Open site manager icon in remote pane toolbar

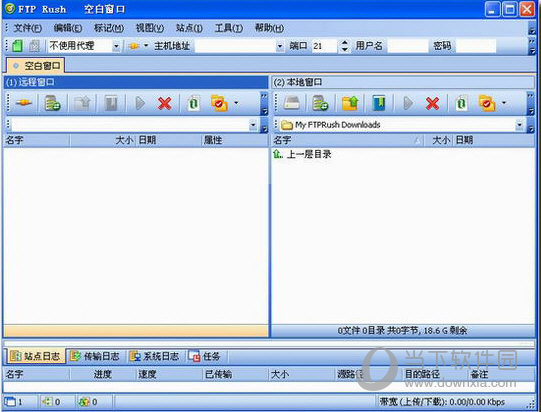pos(52,103)
